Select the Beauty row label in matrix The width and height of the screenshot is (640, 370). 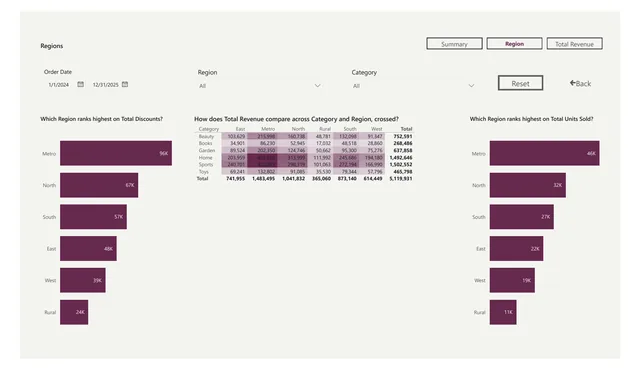tap(207, 136)
